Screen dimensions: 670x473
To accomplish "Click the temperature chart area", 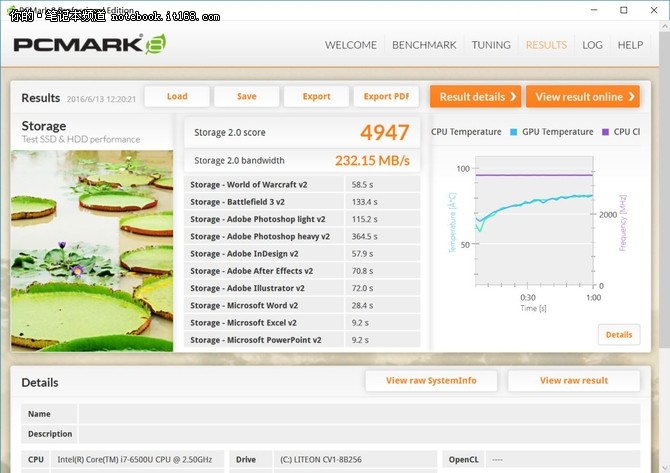I will click(534, 221).
